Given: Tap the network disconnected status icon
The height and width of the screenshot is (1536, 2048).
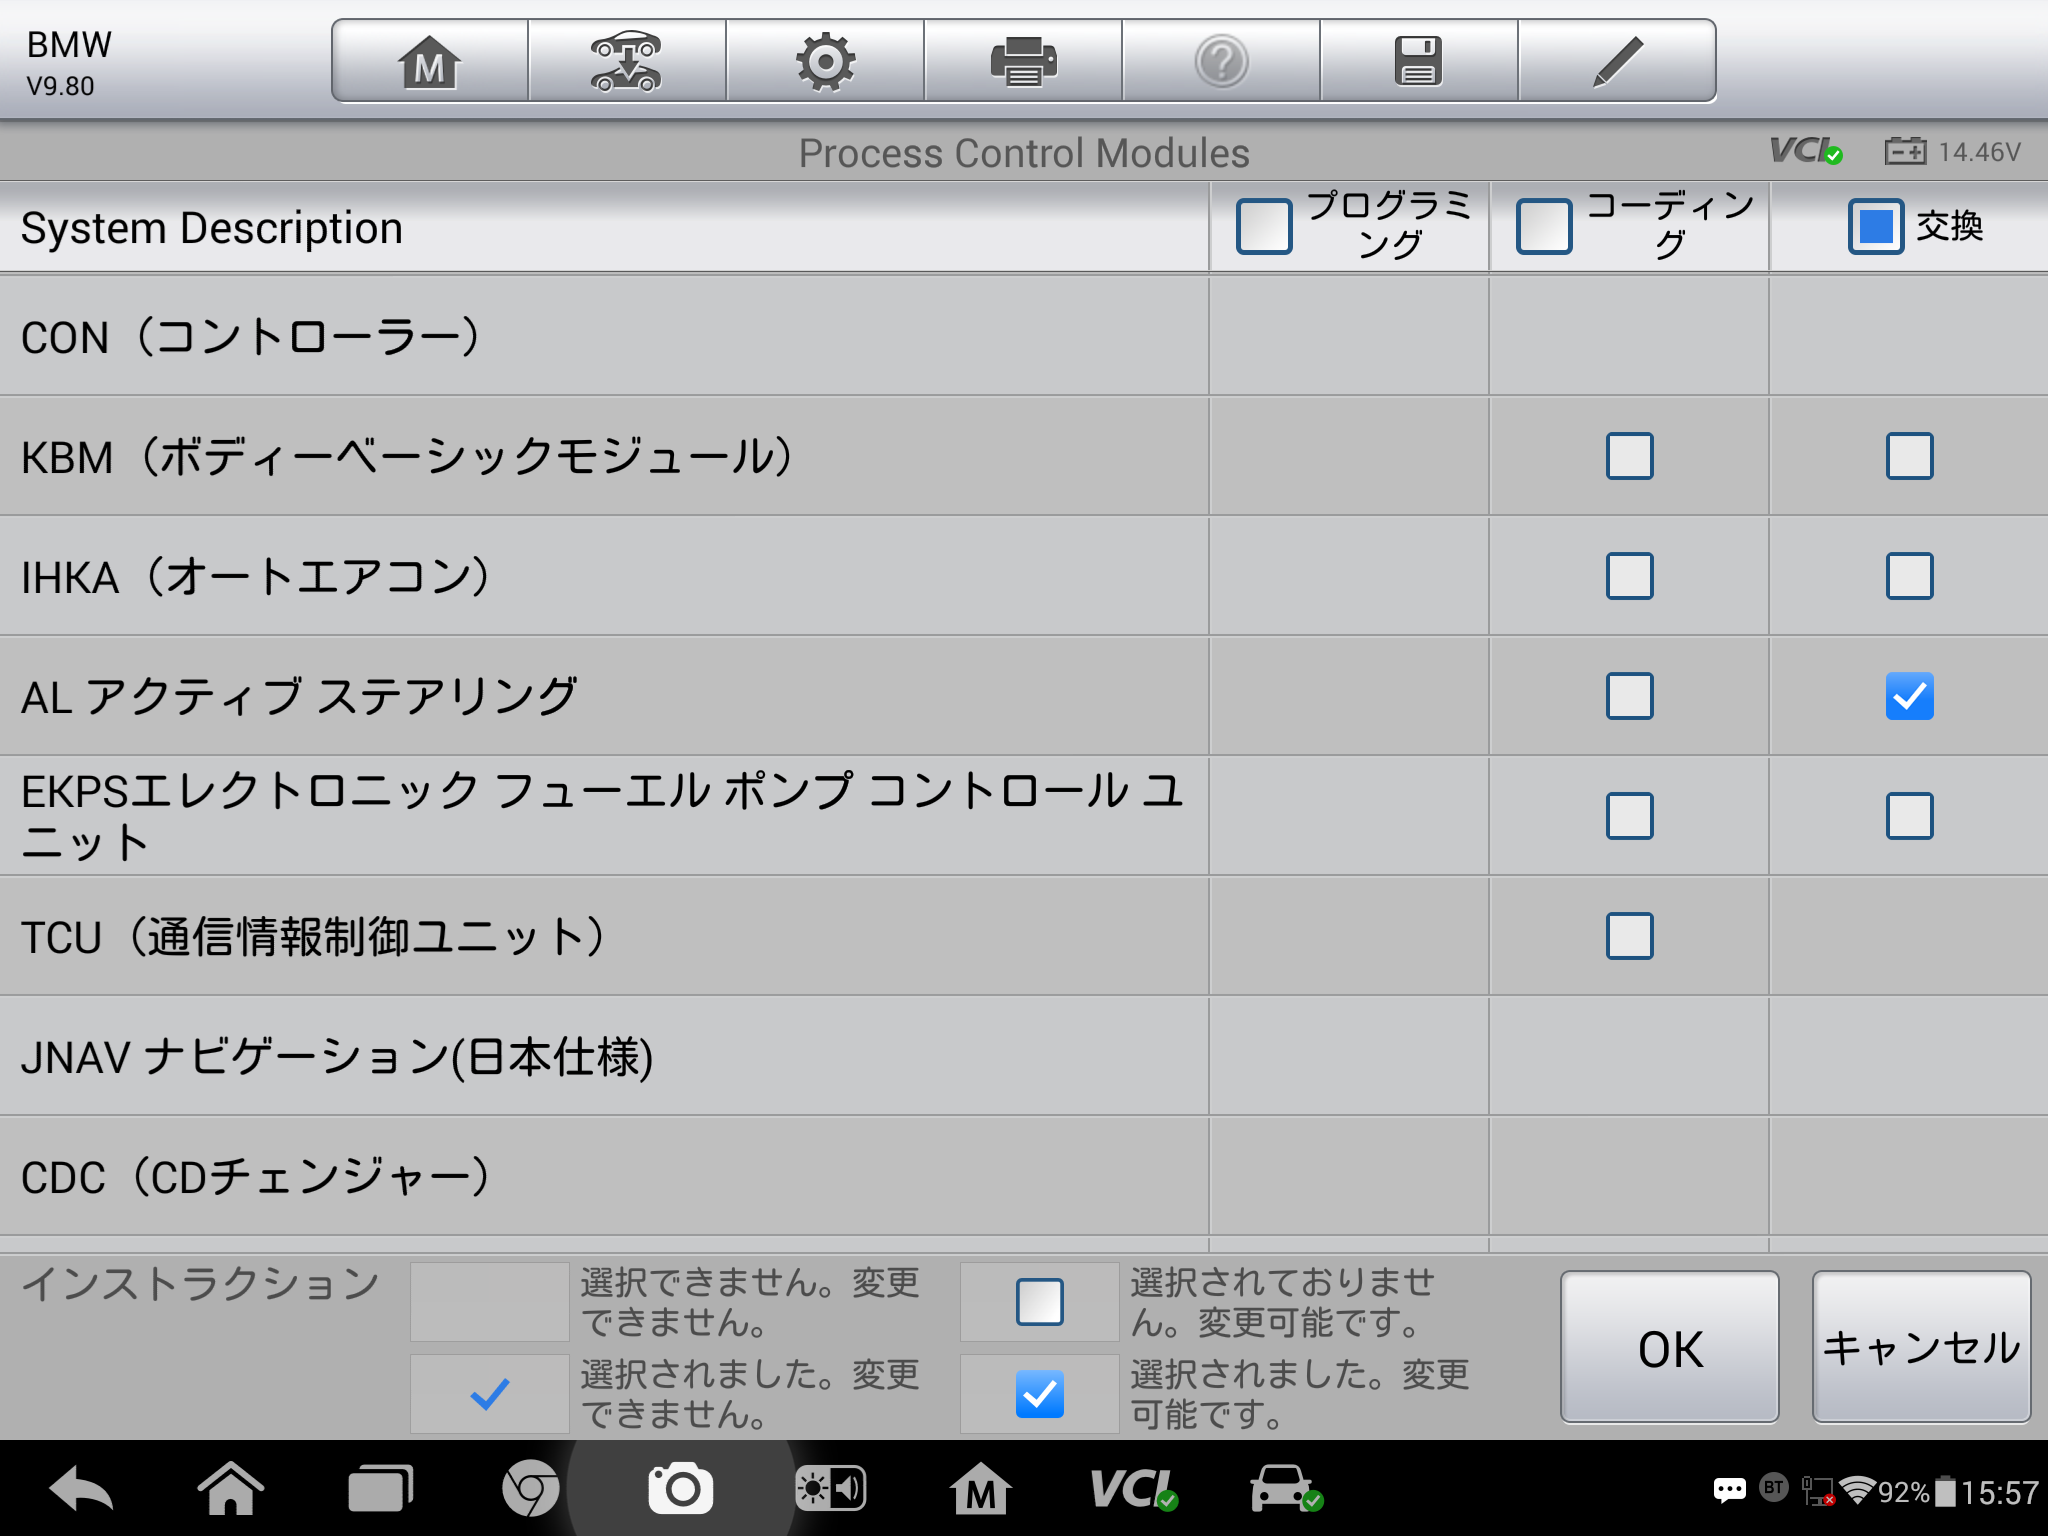Looking at the screenshot, I should pyautogui.click(x=1818, y=1491).
